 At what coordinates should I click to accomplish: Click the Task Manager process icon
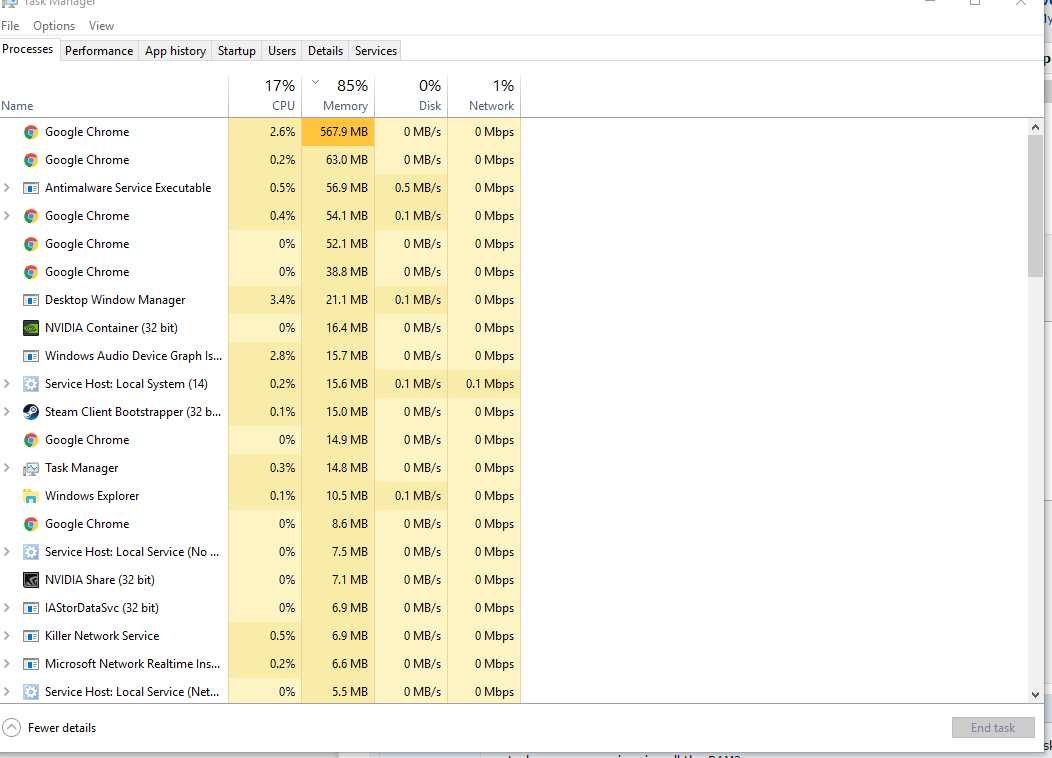click(31, 468)
